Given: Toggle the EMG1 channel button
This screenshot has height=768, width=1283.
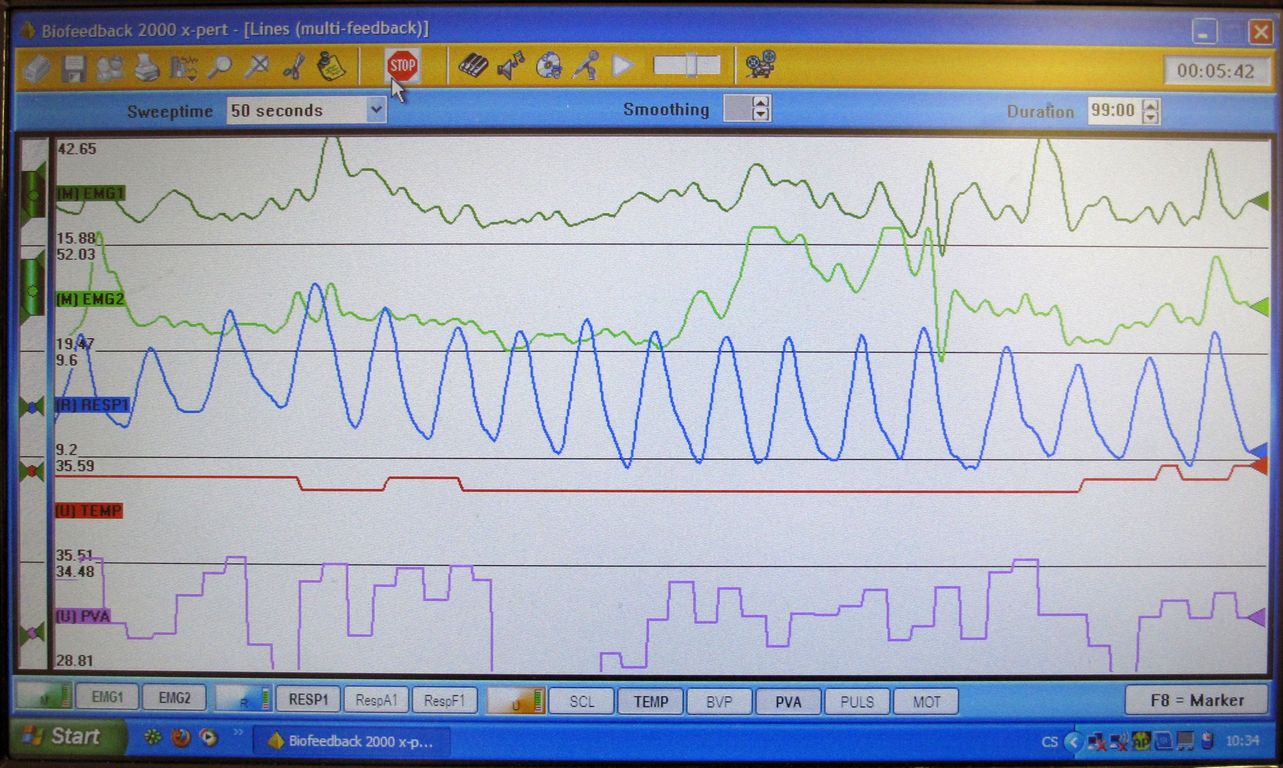Looking at the screenshot, I should pyautogui.click(x=107, y=699).
